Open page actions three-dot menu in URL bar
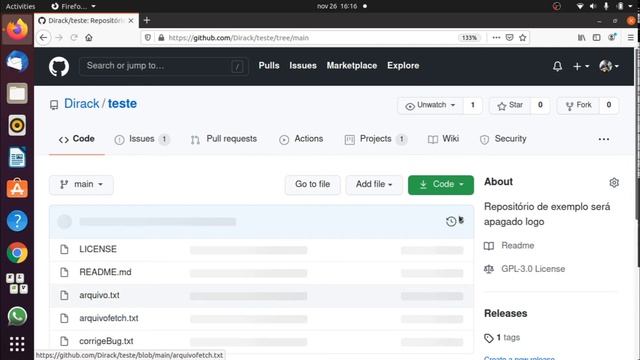Viewport: 640px width, 360px height. 496,38
